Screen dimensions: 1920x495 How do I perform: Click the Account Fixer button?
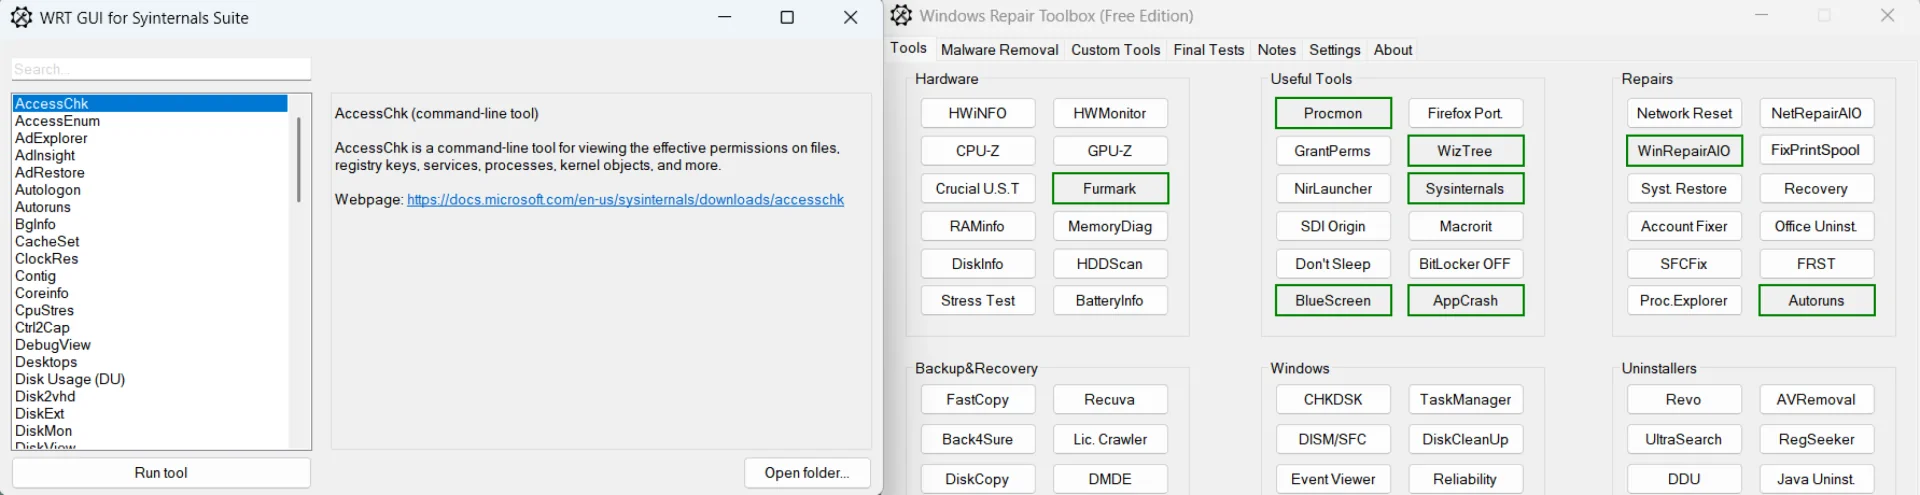(x=1684, y=226)
